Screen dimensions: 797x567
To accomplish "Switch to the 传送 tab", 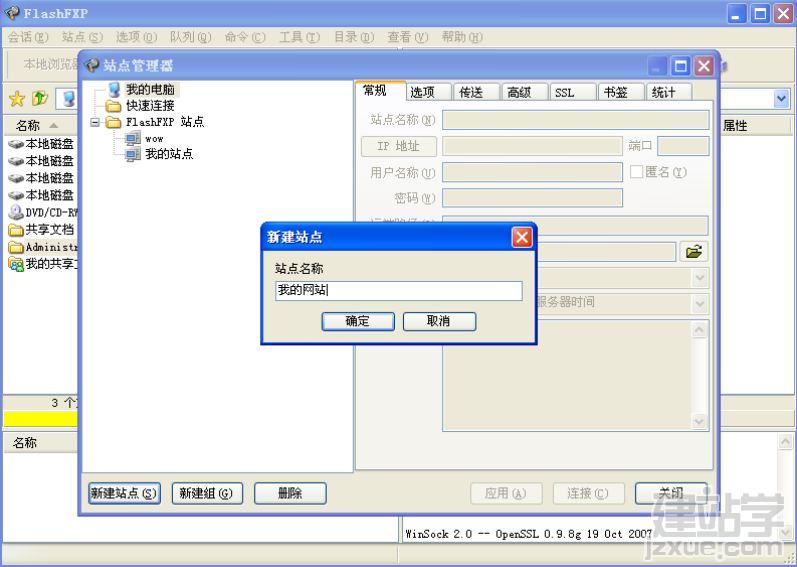I will click(476, 92).
